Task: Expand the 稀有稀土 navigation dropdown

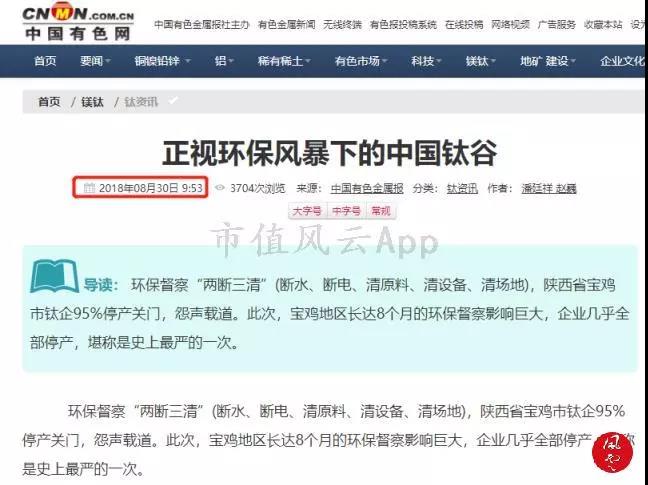Action: pos(285,62)
